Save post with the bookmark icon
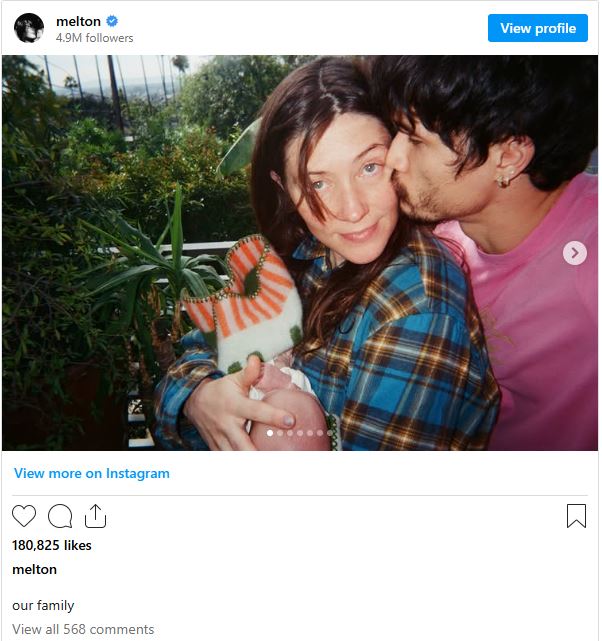Viewport: 602px width, 641px height. 576,516
